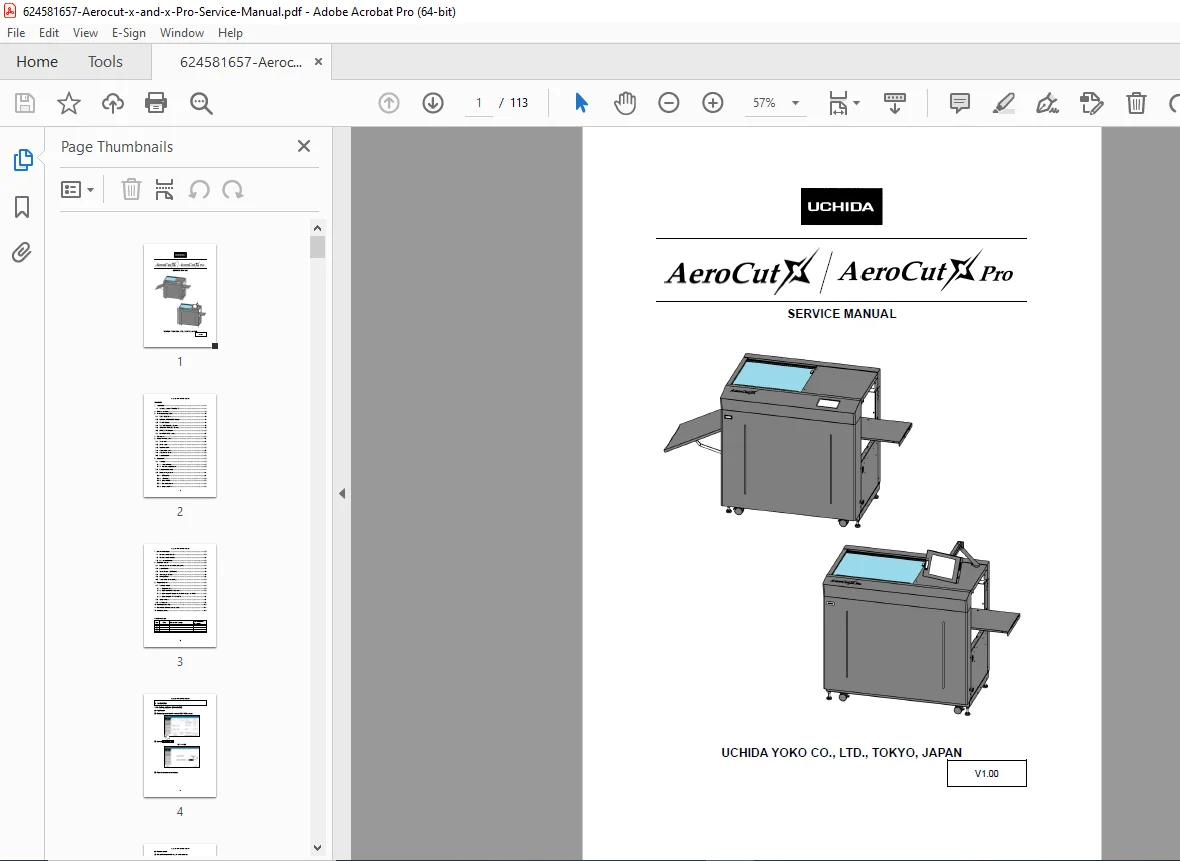Screen dimensions: 1180x861
Task: Switch to the Home tab
Action: tap(37, 62)
